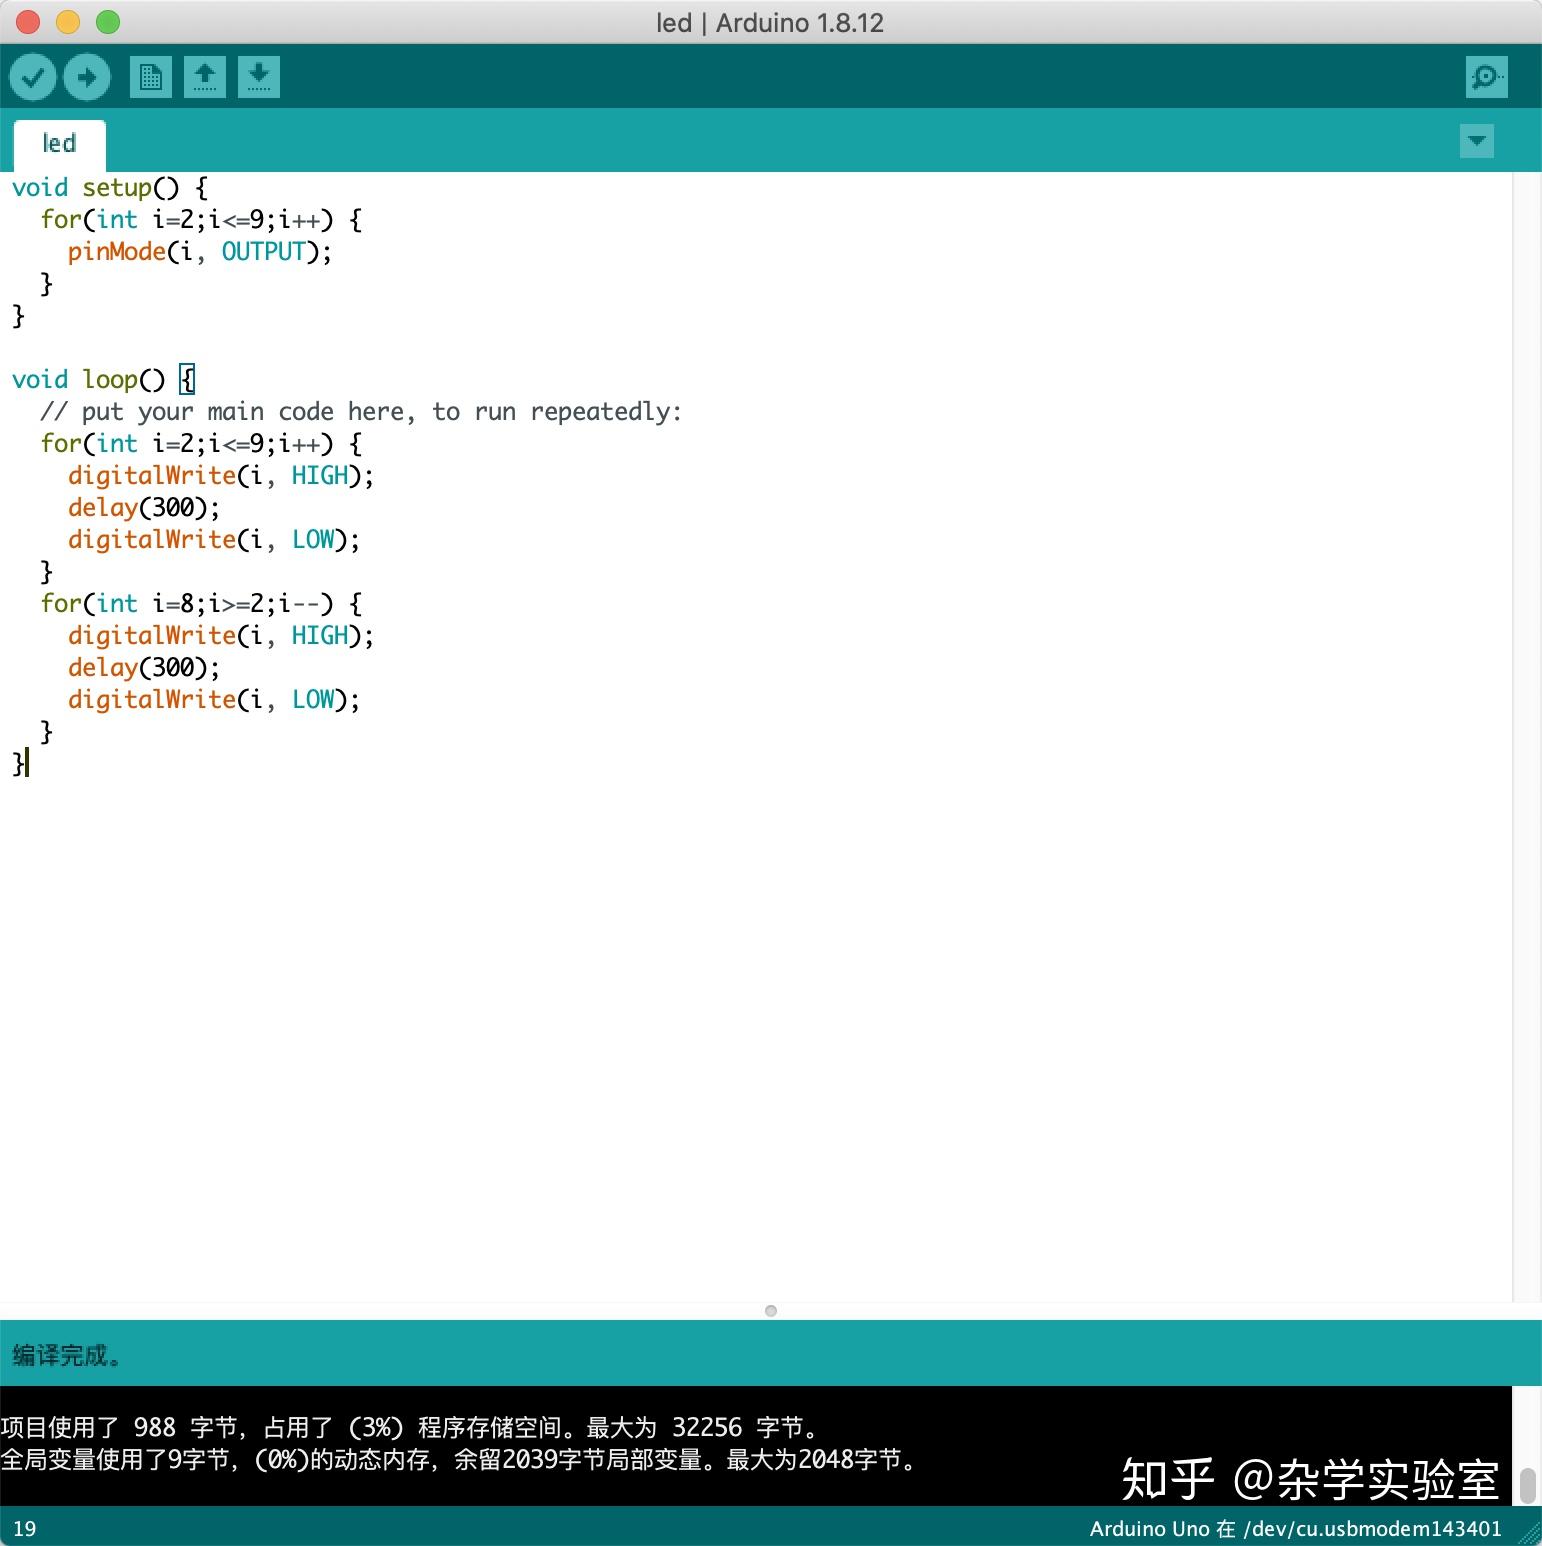Viewport: 1542px width, 1546px height.
Task: Open the tab management dropdown triangle
Action: coord(1477,141)
